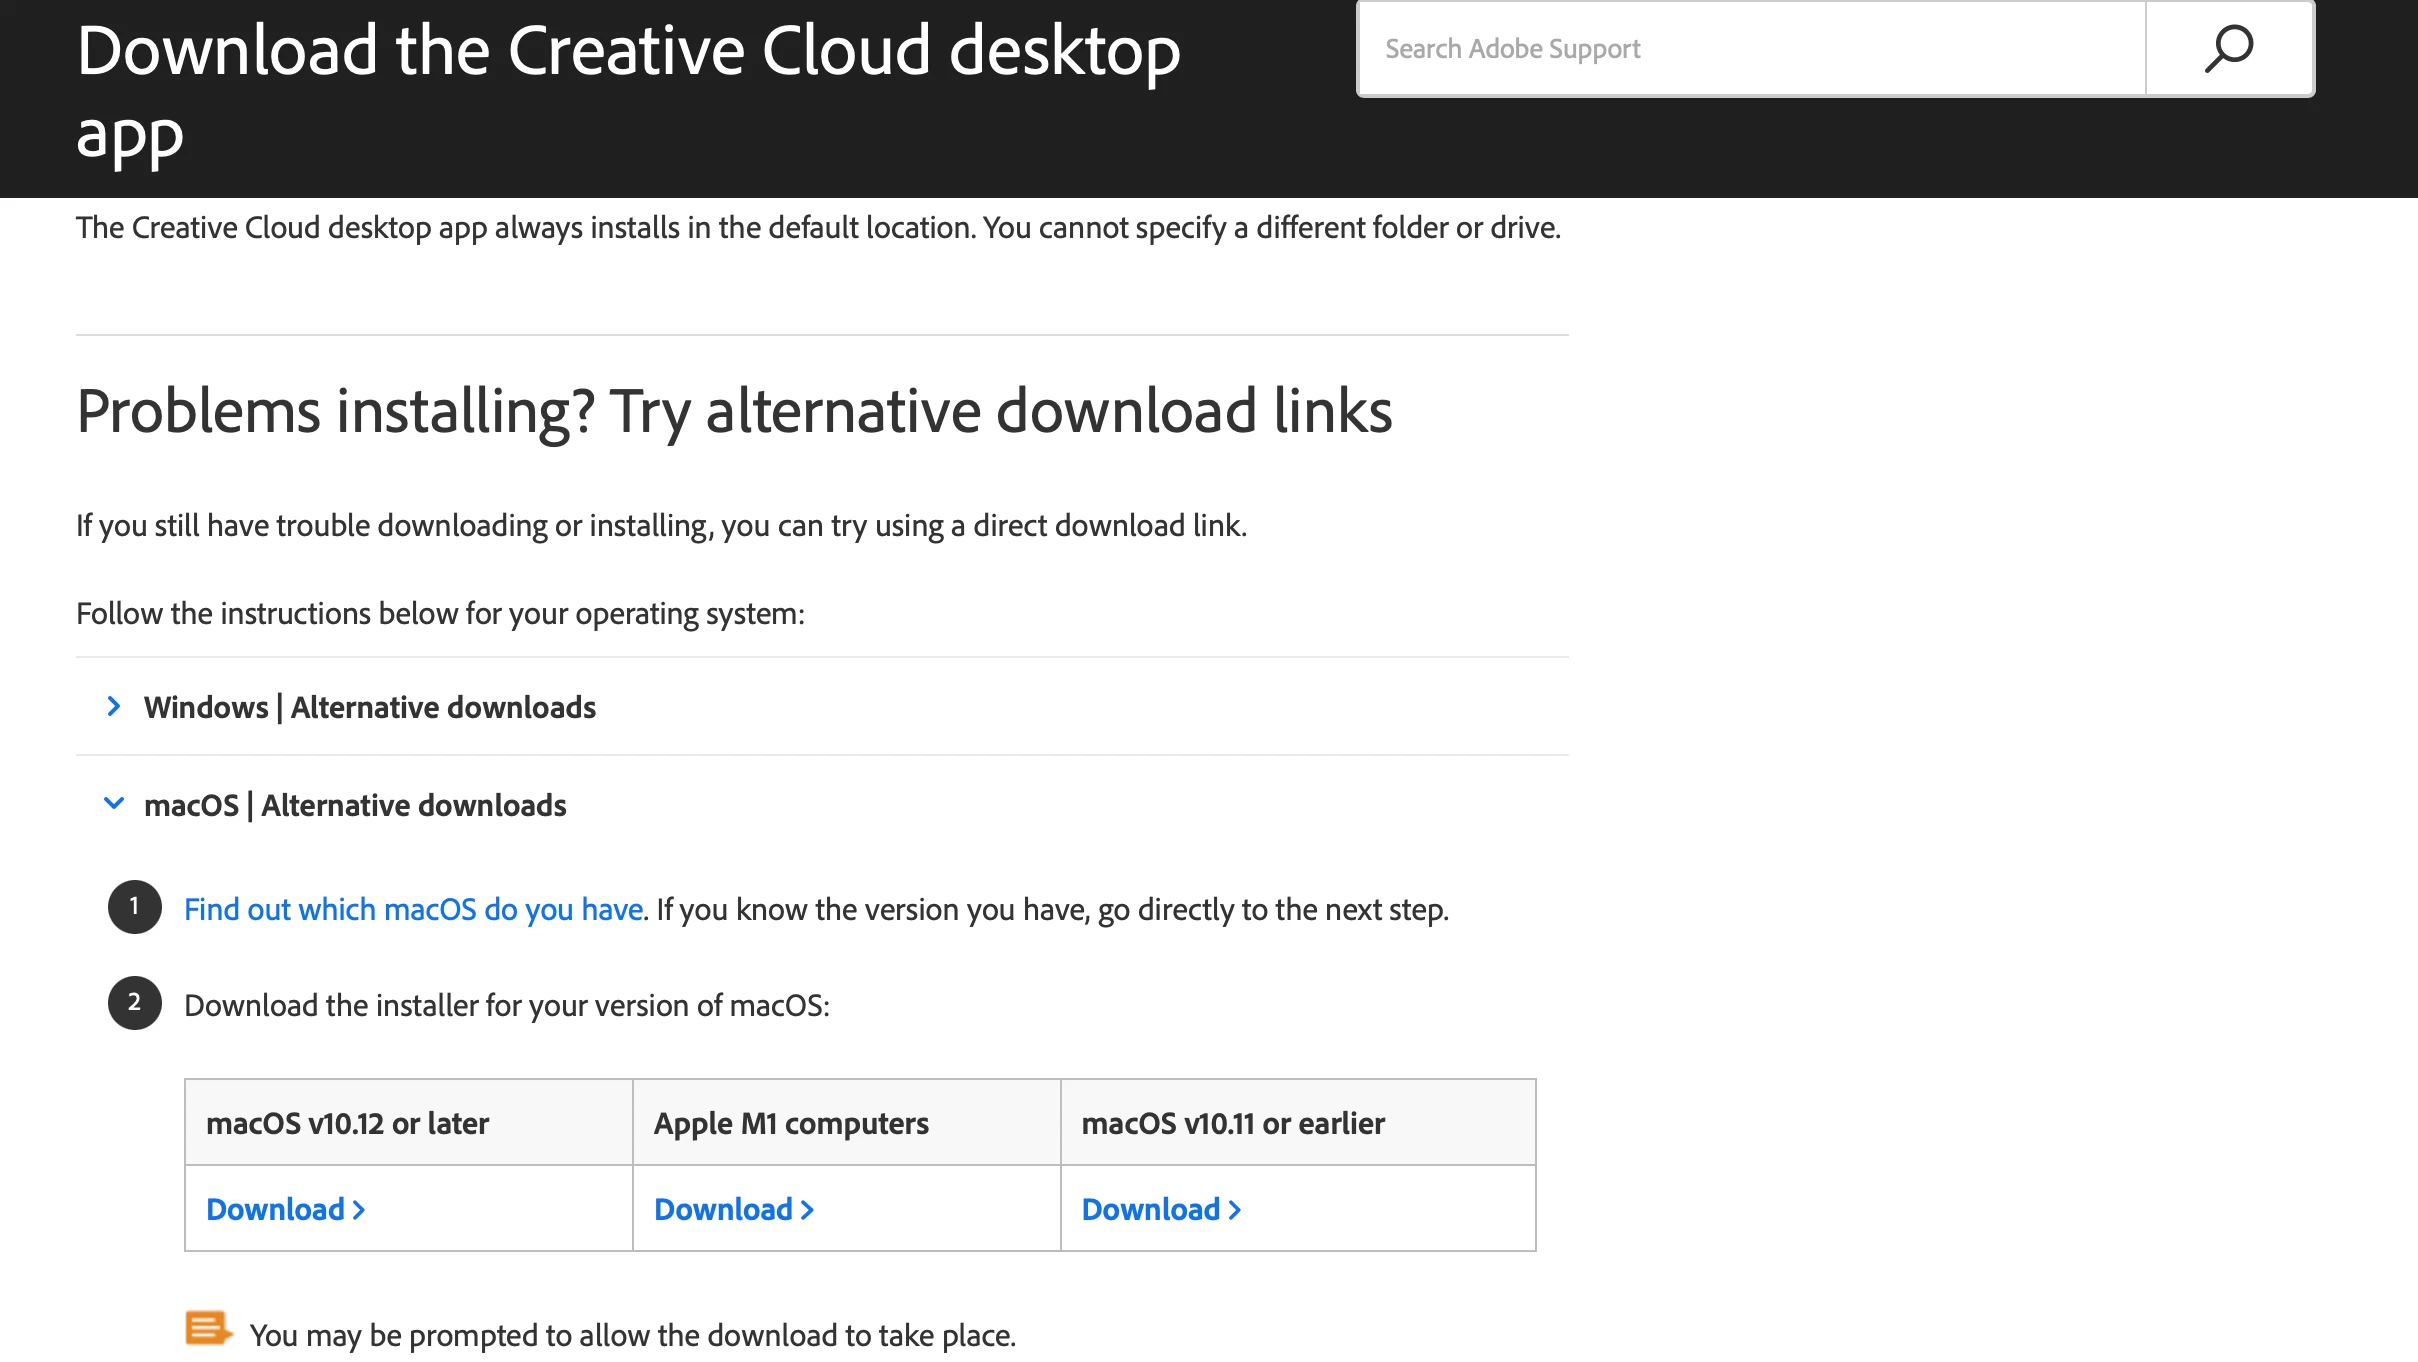Click the step 2 number badge
The width and height of the screenshot is (2418, 1362).
coord(135,1003)
